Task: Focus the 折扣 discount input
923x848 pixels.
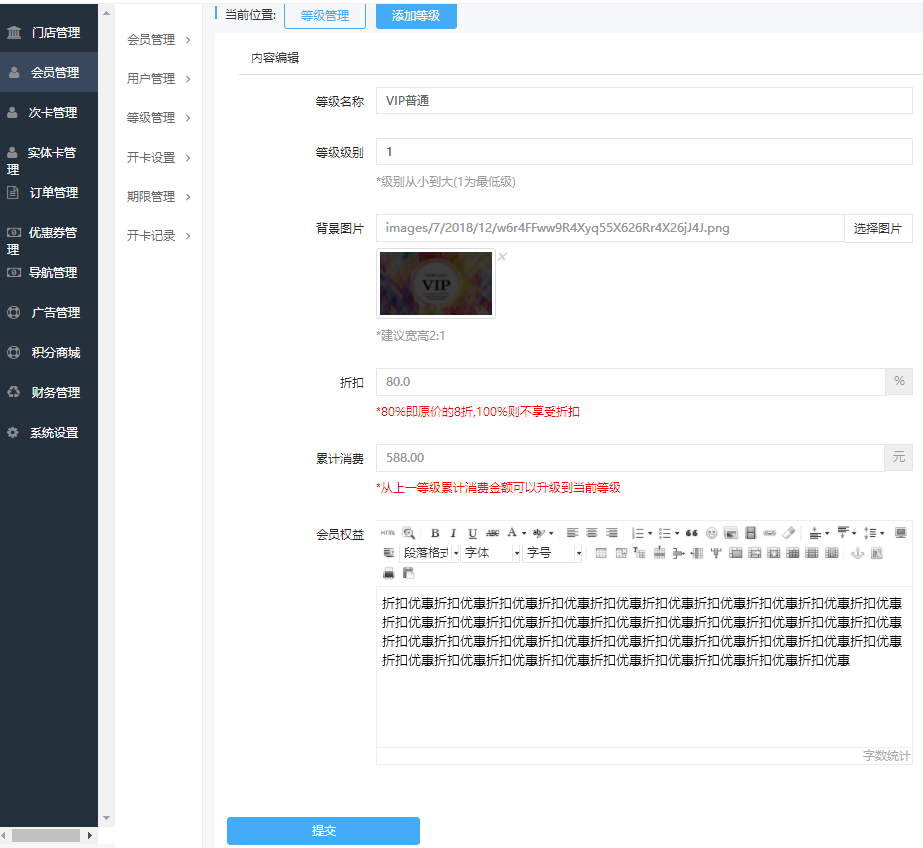Action: 630,382
